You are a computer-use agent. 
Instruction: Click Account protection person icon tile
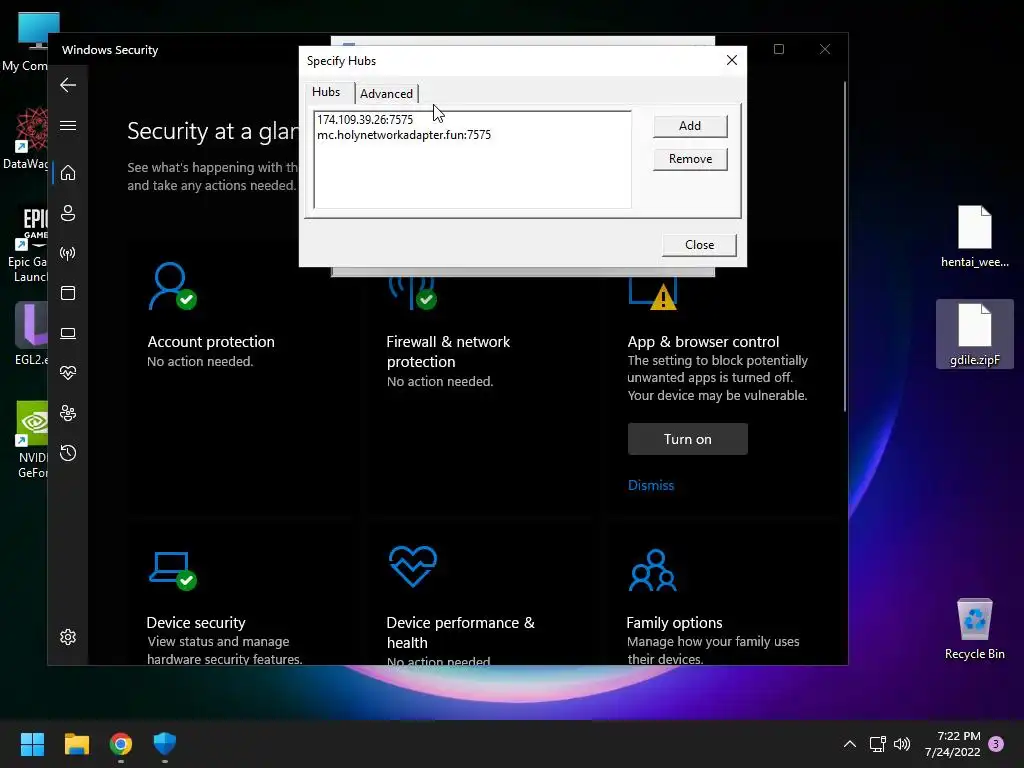coord(172,286)
